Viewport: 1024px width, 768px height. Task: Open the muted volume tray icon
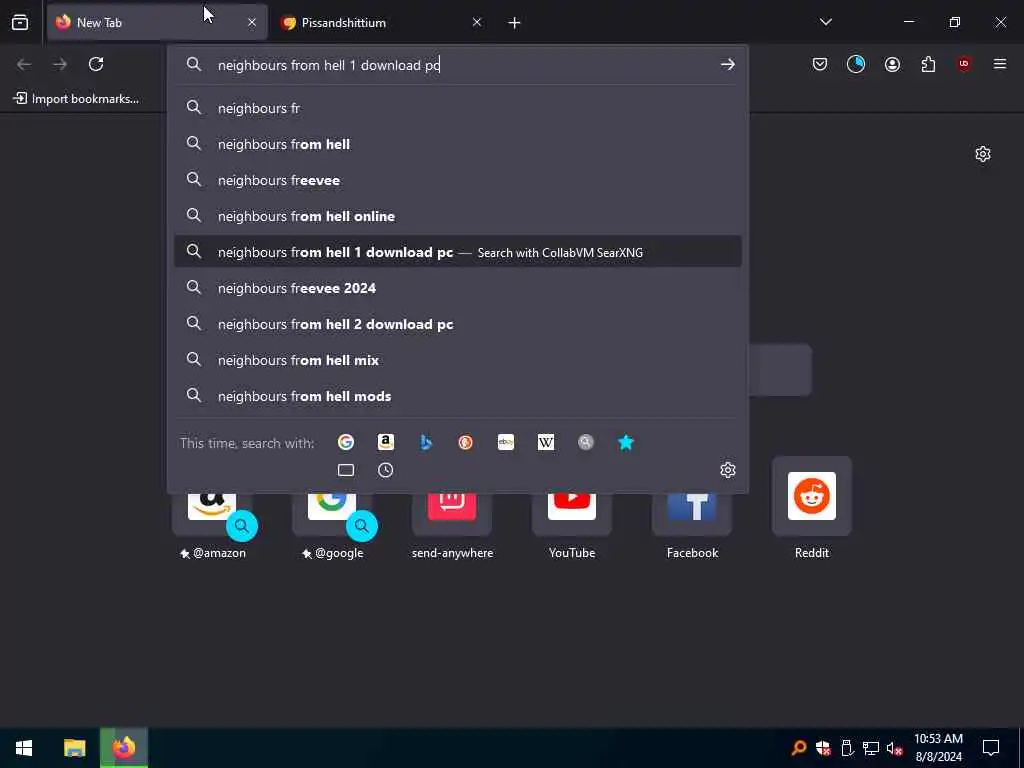(x=894, y=748)
